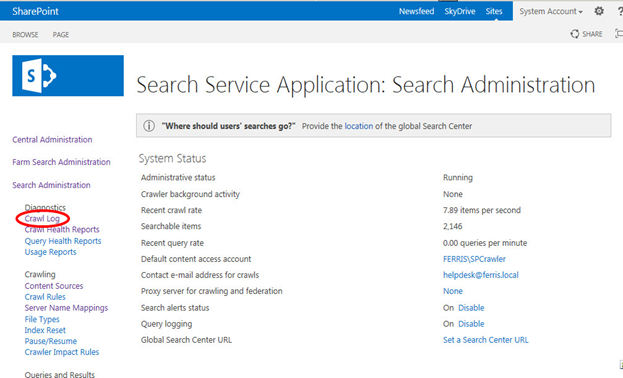
Task: Switch to the BROWSE tab
Action: 25,35
